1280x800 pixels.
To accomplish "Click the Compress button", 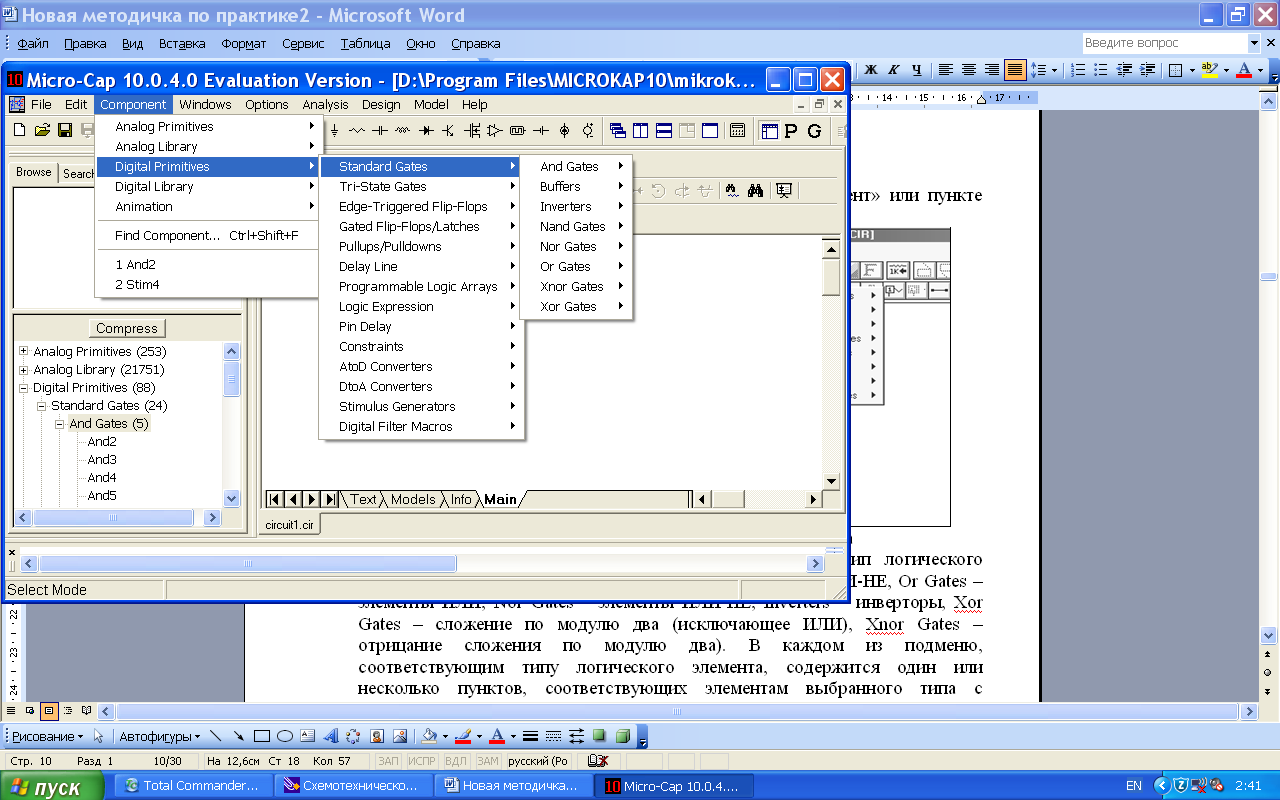I will tap(127, 328).
